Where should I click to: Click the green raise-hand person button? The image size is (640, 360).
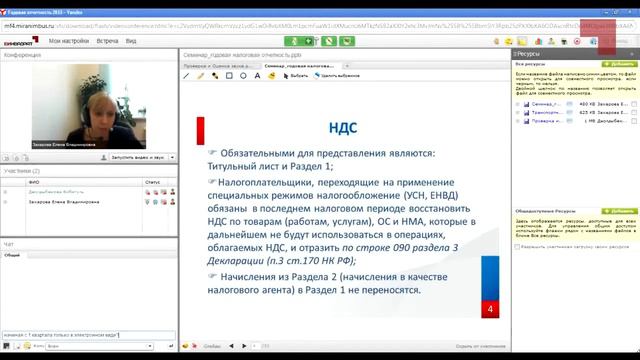[x=294, y=41]
